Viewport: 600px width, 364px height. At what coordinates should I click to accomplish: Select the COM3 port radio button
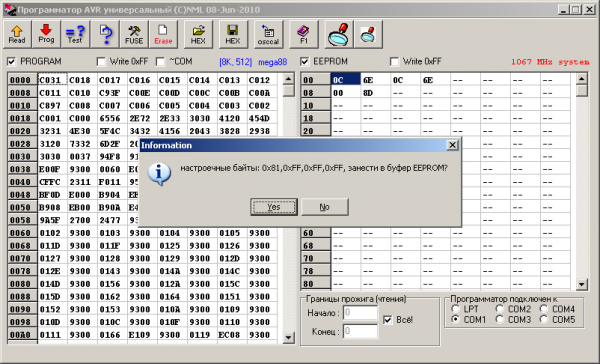coord(500,319)
